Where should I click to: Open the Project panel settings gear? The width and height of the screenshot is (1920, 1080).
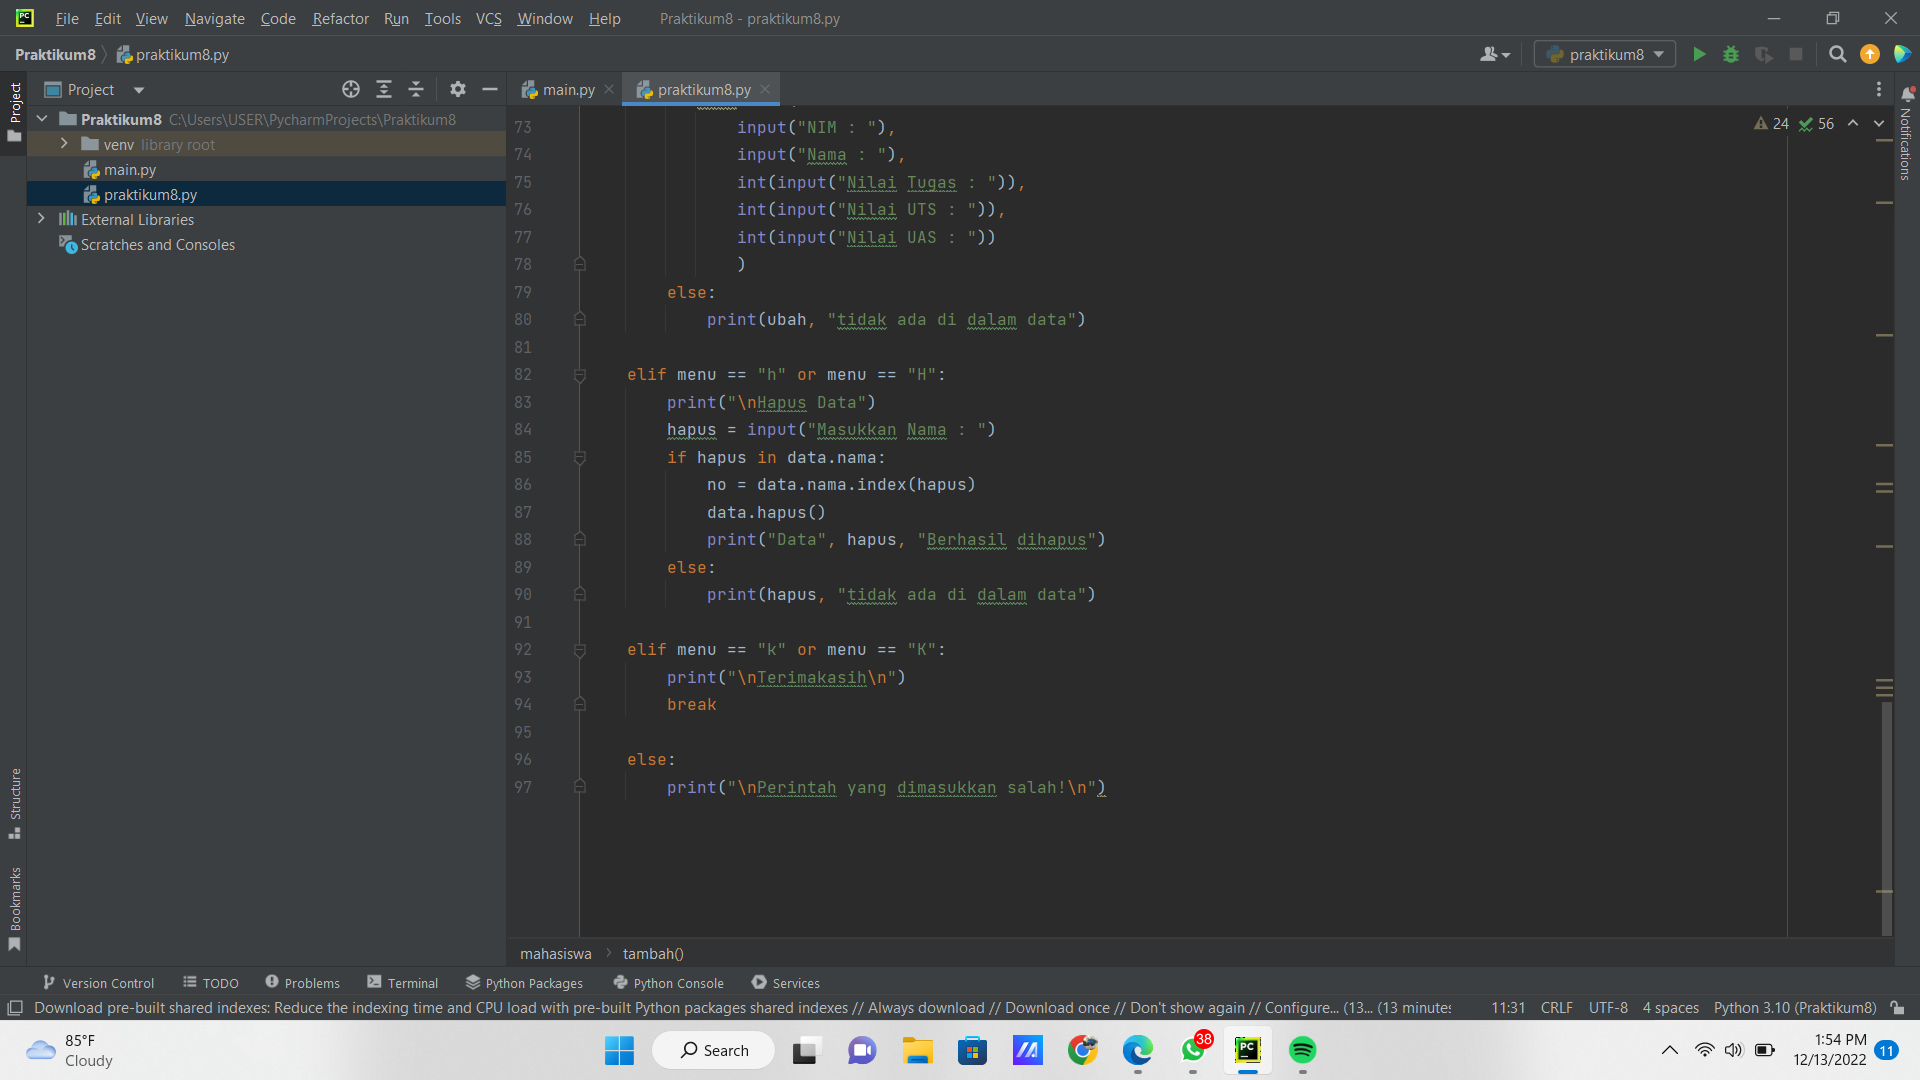point(457,89)
